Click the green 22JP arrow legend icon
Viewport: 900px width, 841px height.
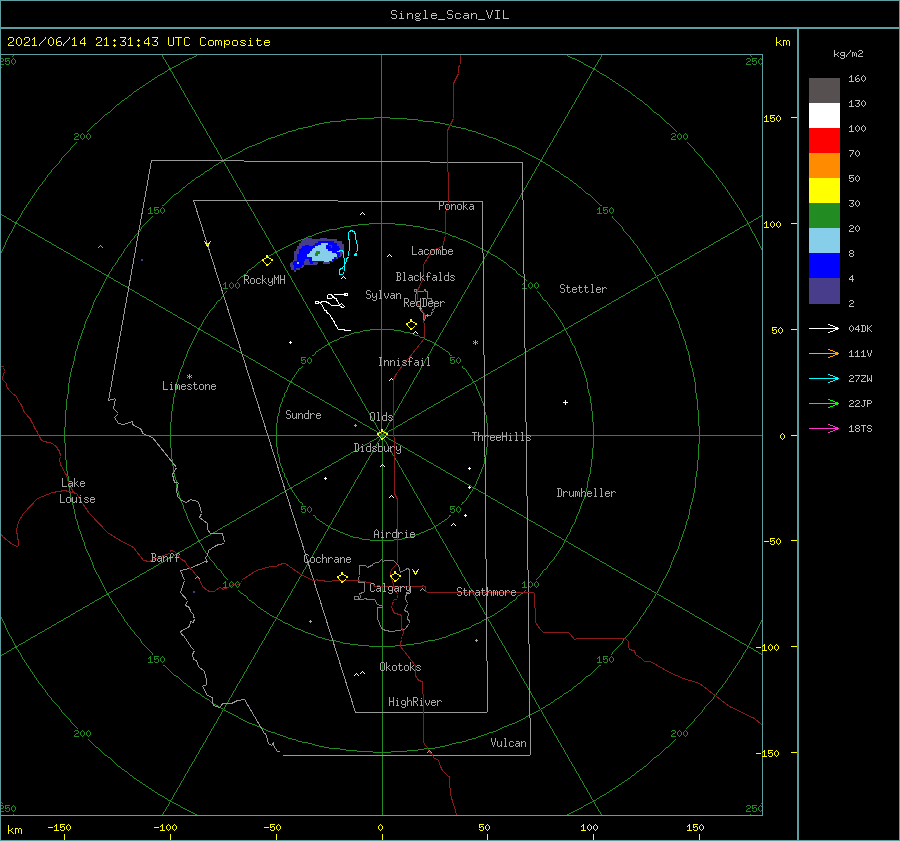click(x=824, y=404)
